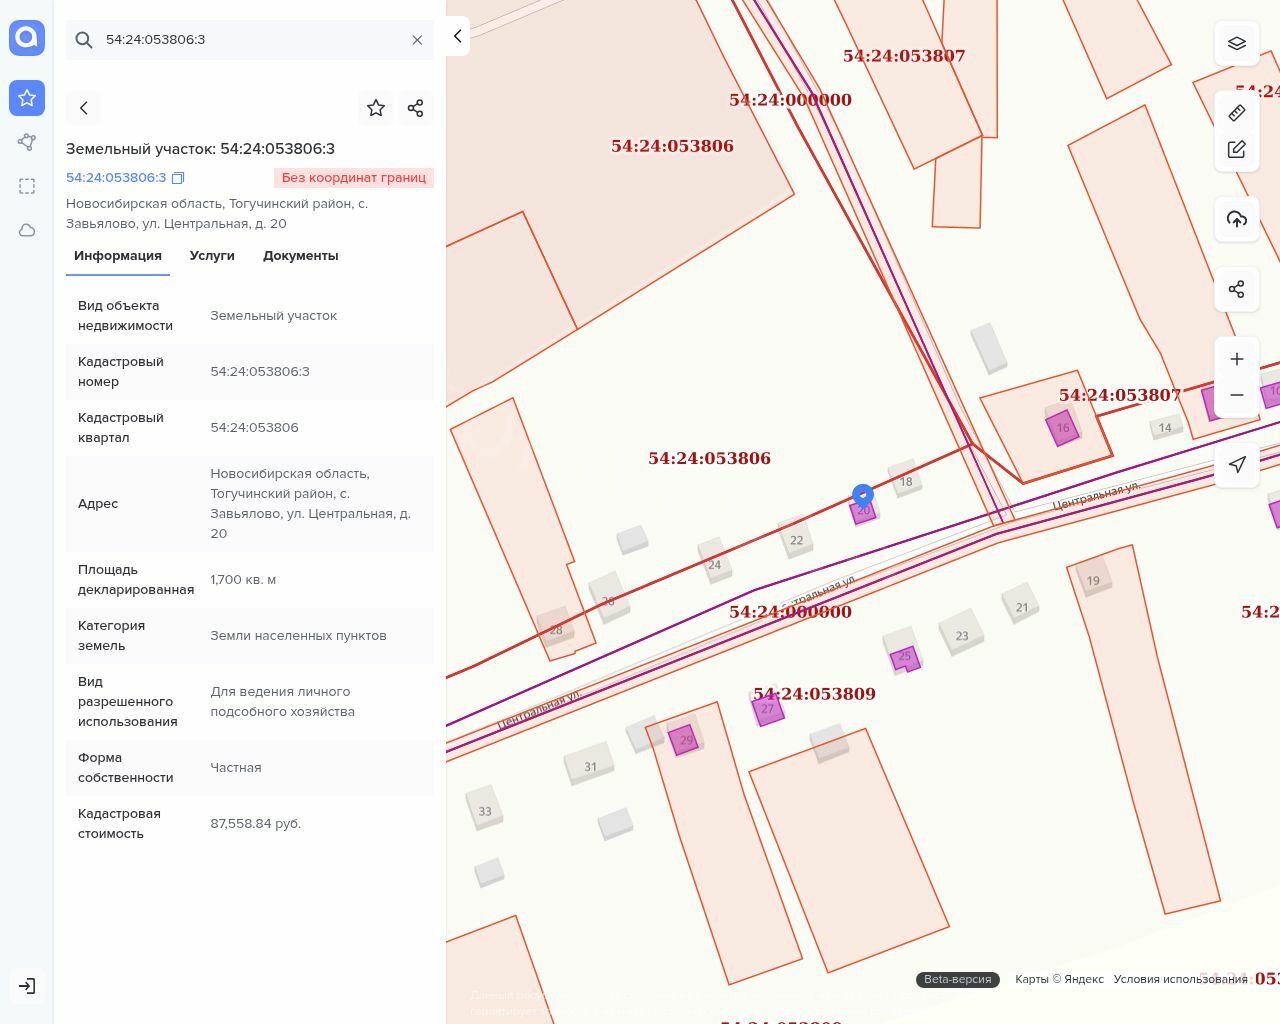Viewport: 1280px width, 1024px height.
Task: Open cloud section in left sidebar
Action: point(27,230)
